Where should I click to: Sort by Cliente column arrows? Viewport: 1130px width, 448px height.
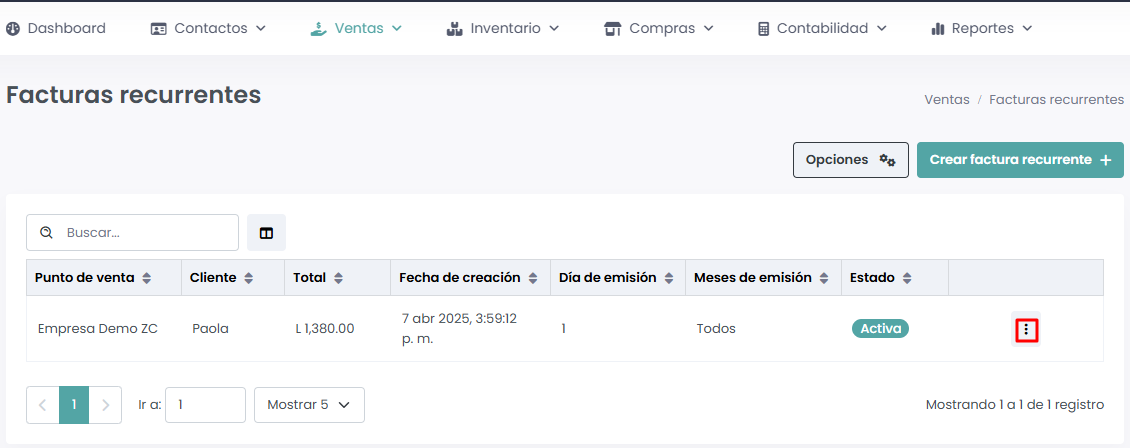(249, 278)
